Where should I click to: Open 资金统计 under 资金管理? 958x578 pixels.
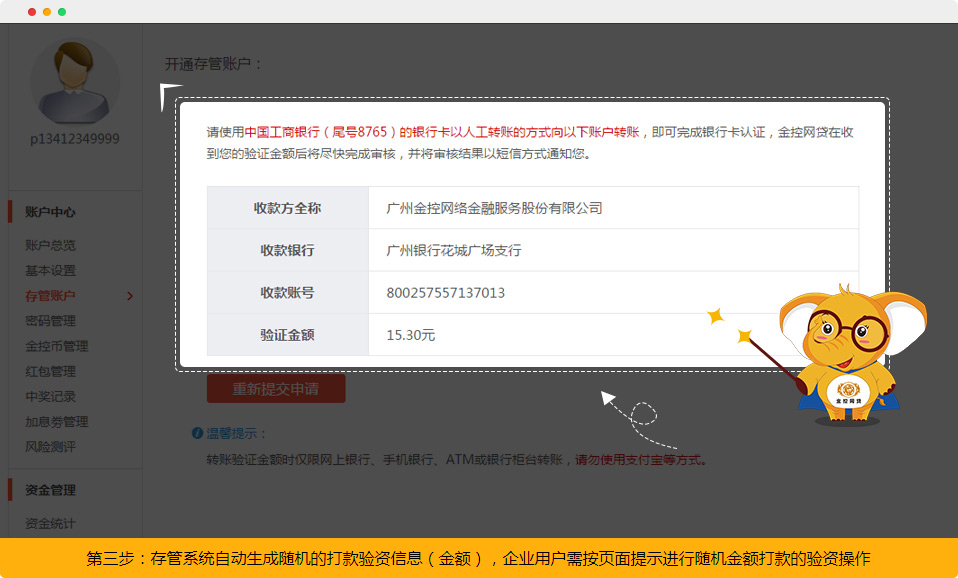pyautogui.click(x=50, y=523)
